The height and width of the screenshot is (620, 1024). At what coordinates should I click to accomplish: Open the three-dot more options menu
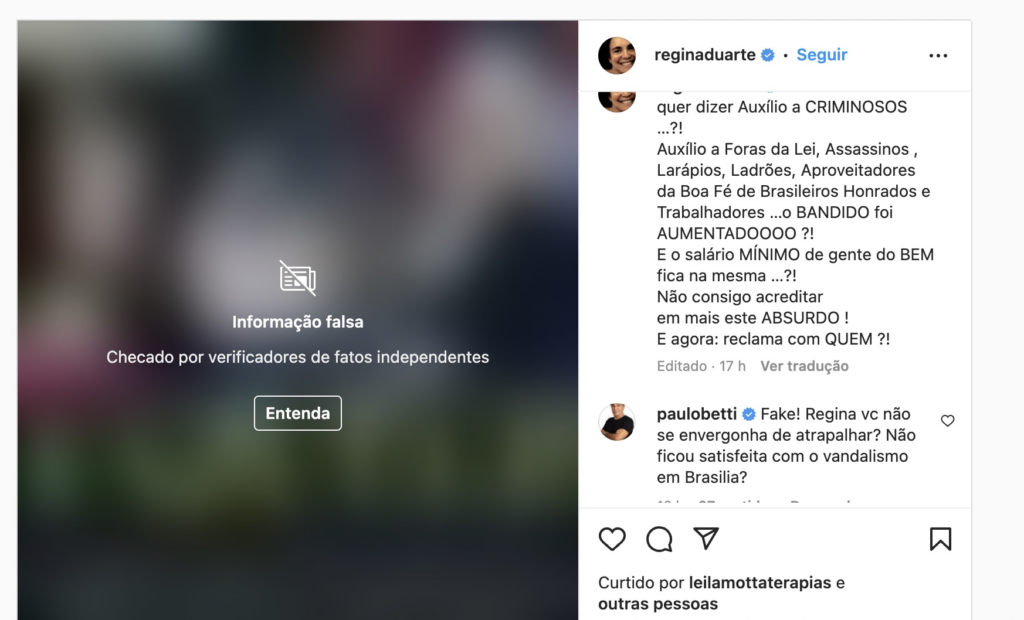[x=938, y=56]
